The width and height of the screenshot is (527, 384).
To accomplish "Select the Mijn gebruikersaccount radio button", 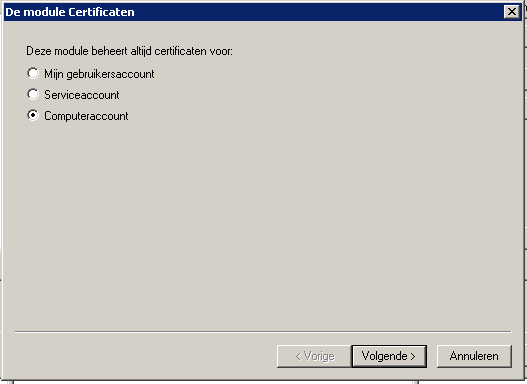I will 33,73.
